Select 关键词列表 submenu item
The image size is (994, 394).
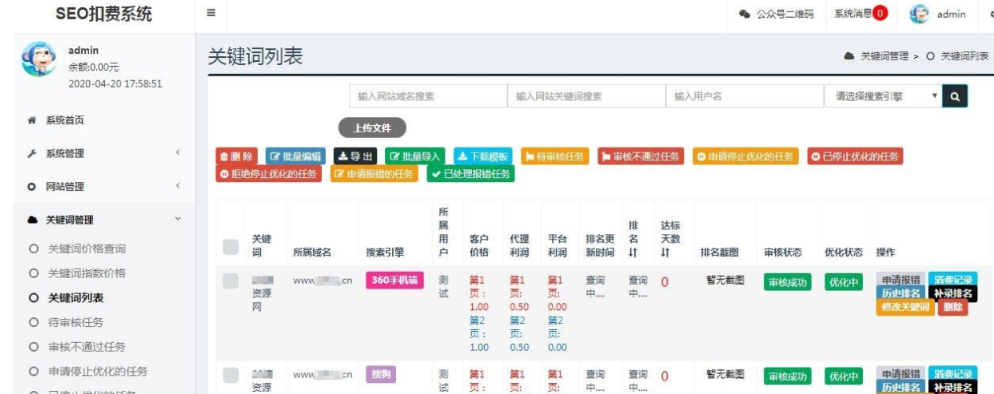point(76,298)
